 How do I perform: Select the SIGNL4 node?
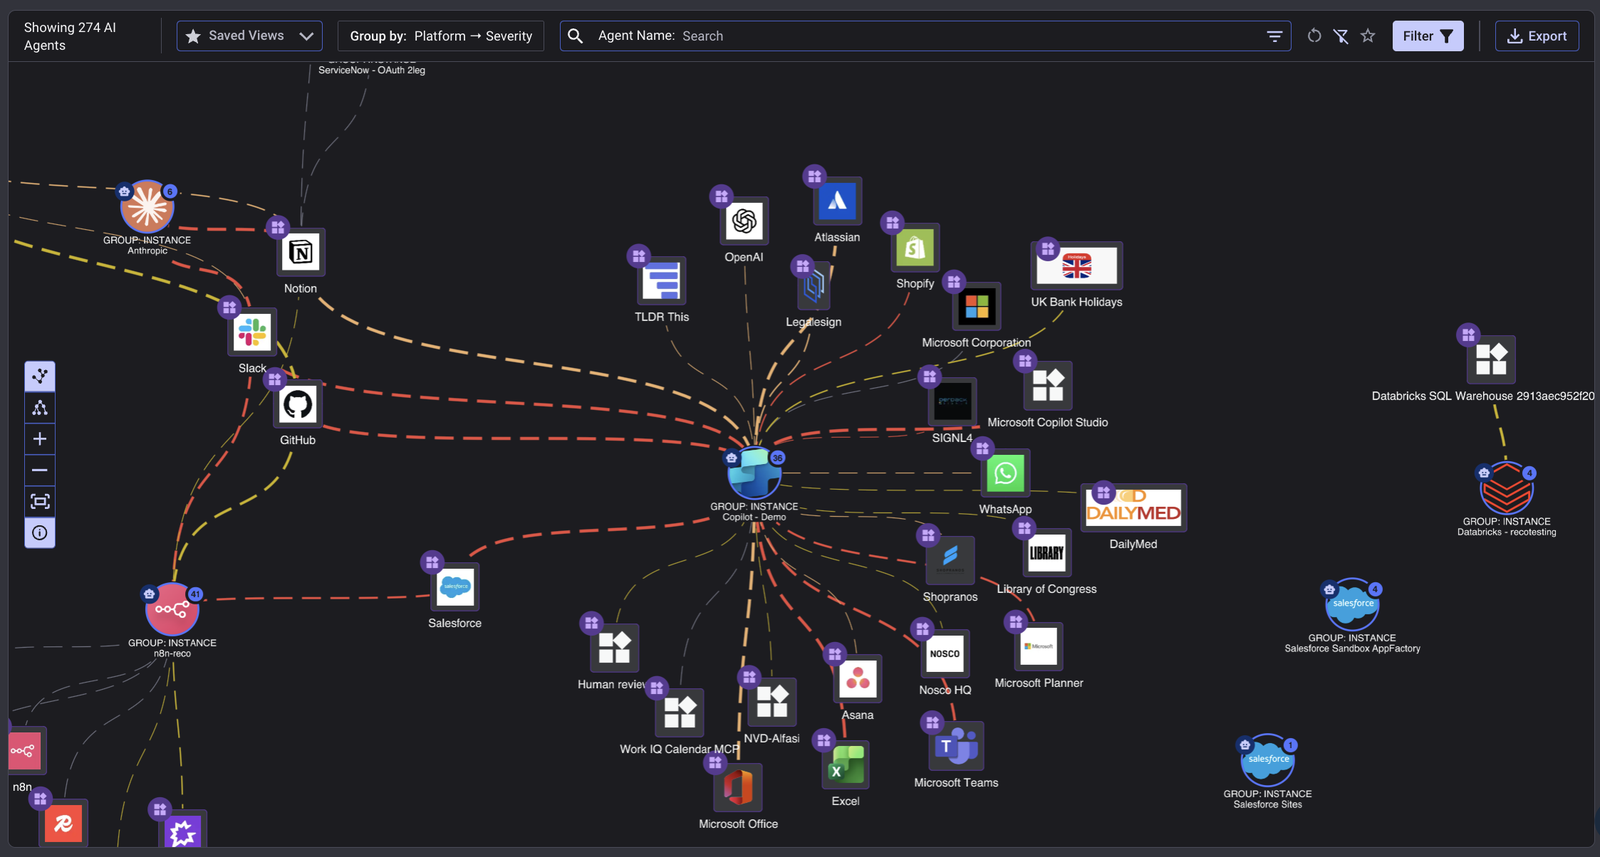point(952,402)
